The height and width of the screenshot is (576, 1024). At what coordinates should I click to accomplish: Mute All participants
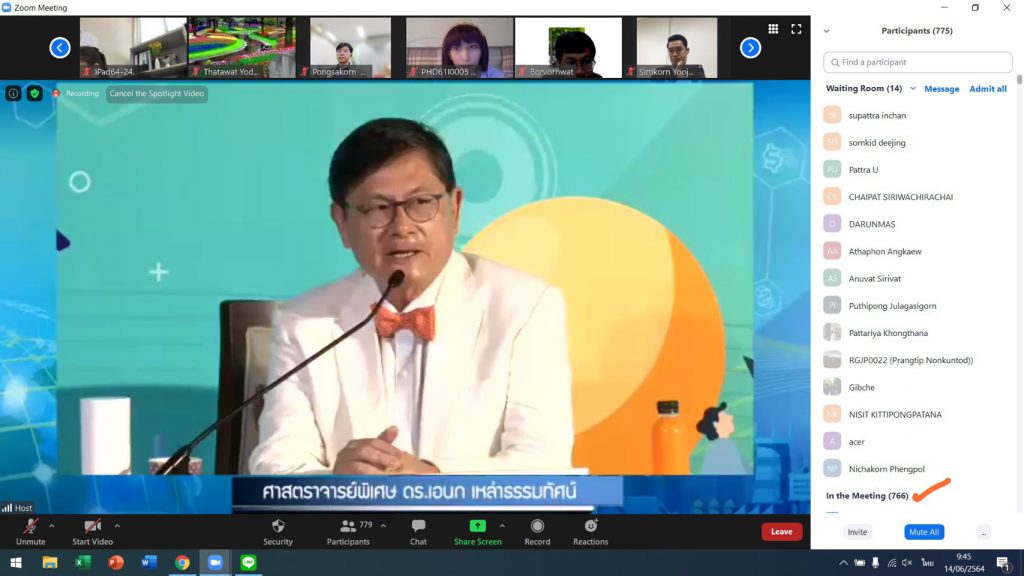[924, 532]
